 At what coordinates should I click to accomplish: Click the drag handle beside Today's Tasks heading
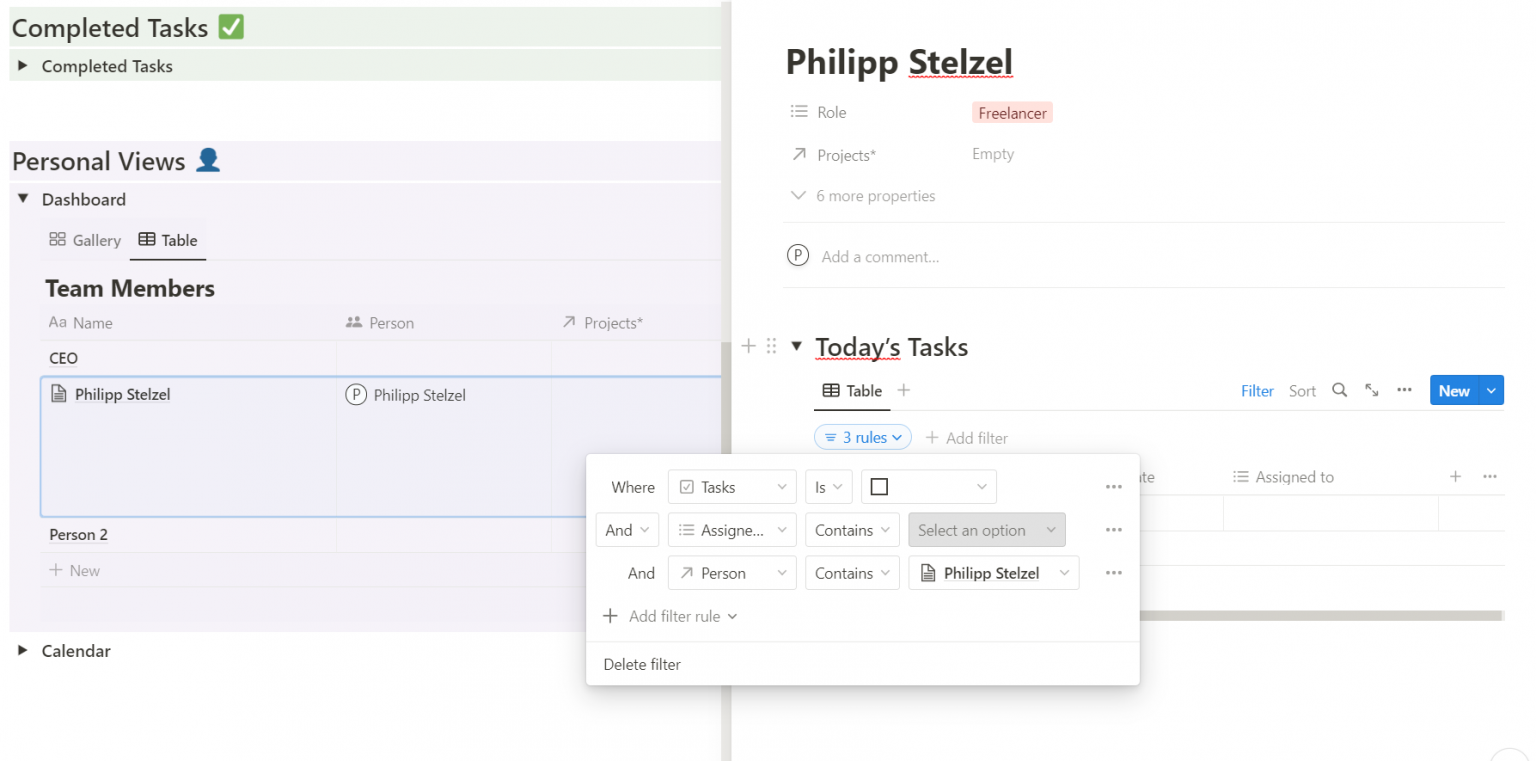pyautogui.click(x=771, y=346)
